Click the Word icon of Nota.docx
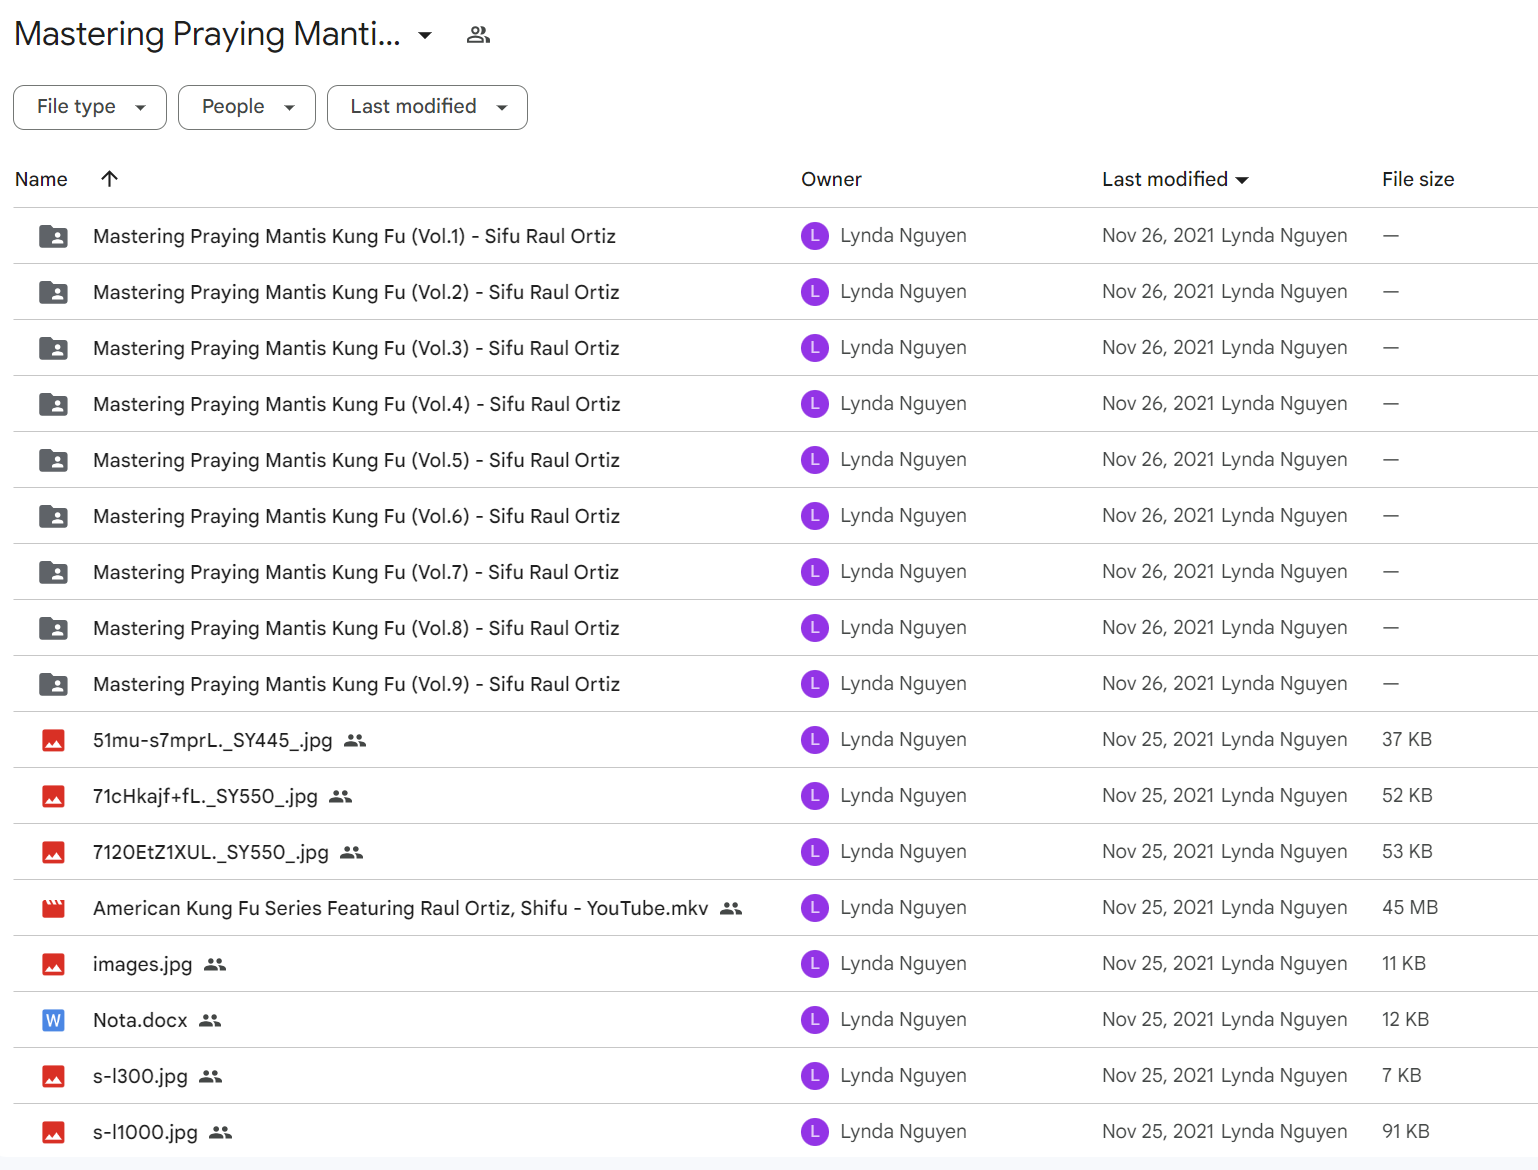The height and width of the screenshot is (1170, 1538). [x=53, y=1020]
